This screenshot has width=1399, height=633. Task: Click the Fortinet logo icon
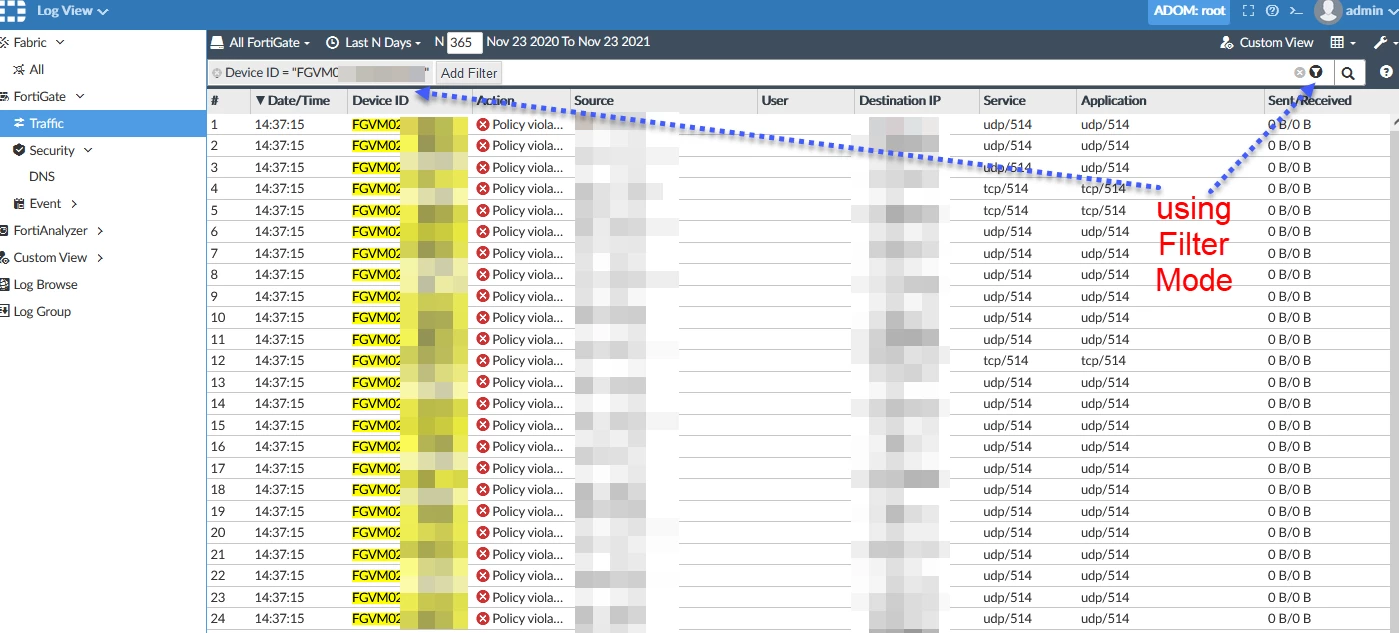pos(12,11)
